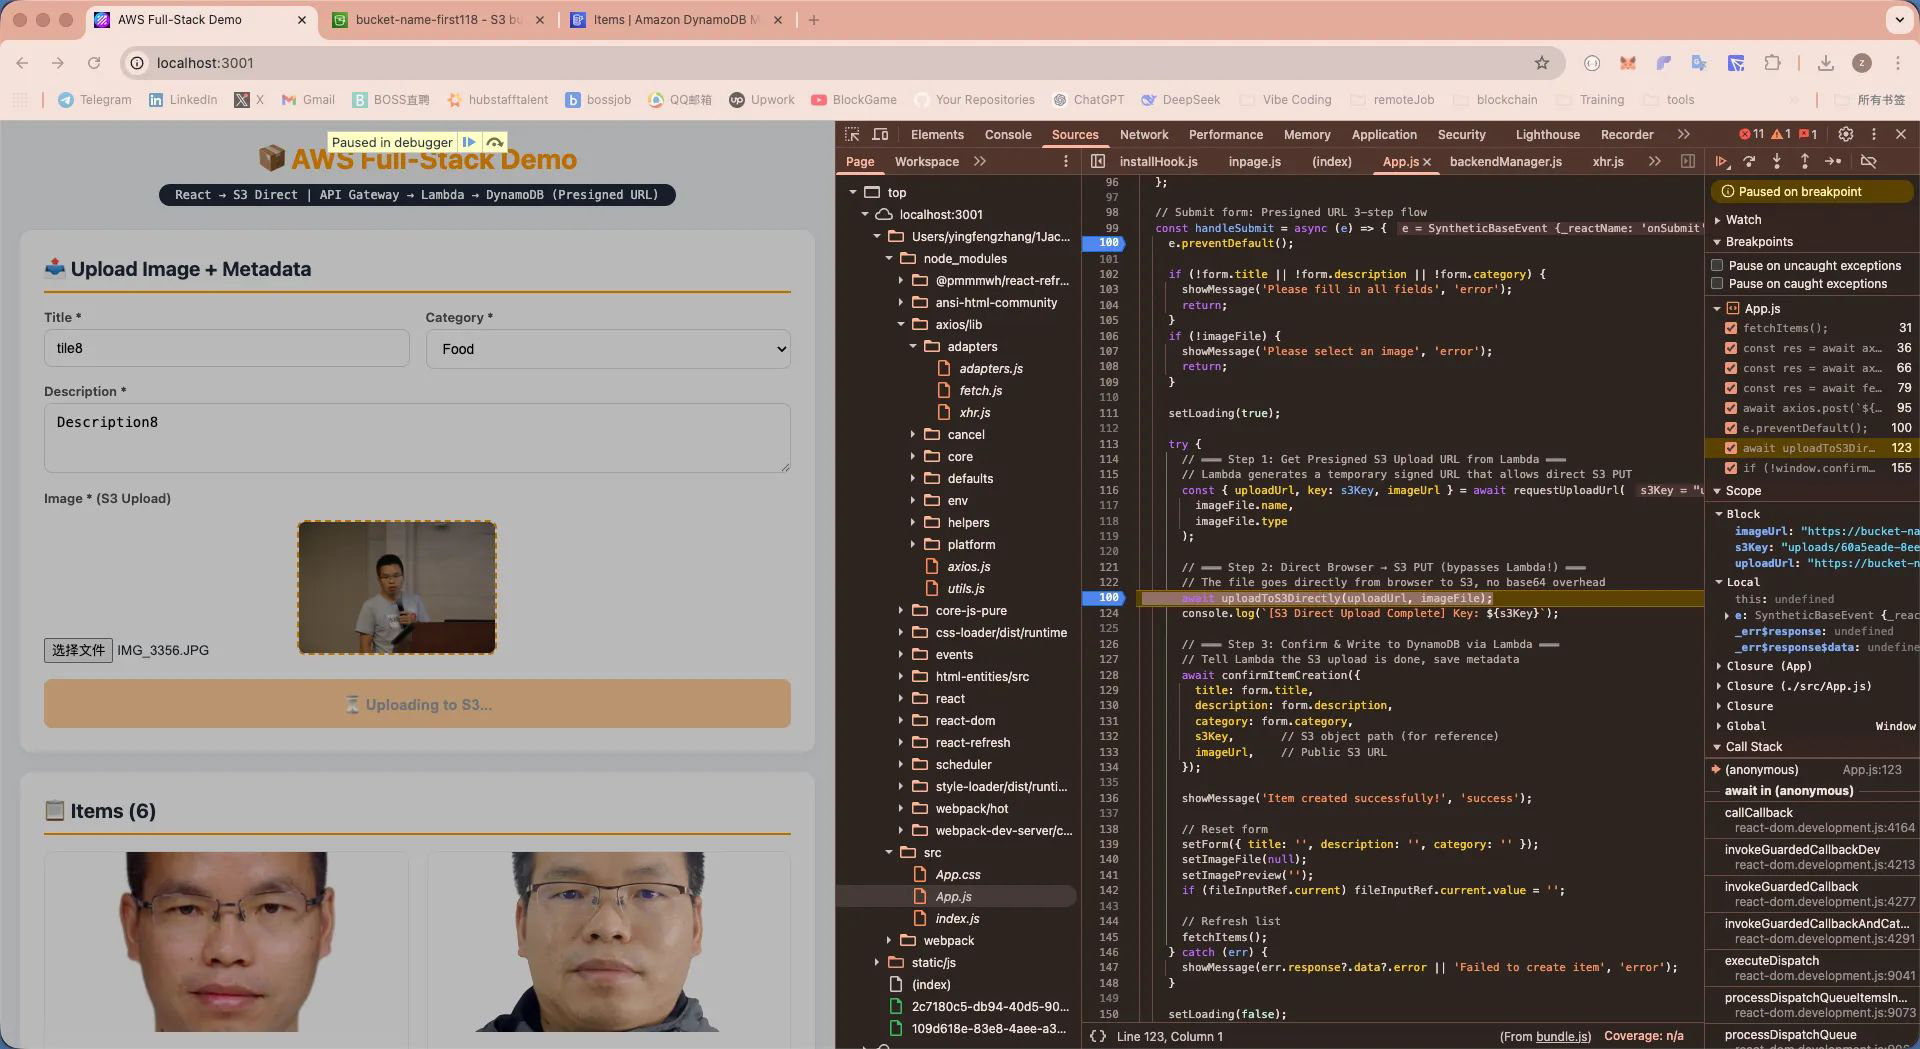Open the ChatGPT bookmark

coord(1089,100)
